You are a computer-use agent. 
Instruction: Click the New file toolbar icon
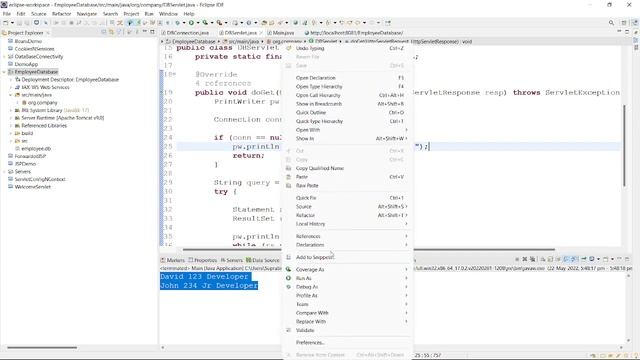[x=6, y=23]
